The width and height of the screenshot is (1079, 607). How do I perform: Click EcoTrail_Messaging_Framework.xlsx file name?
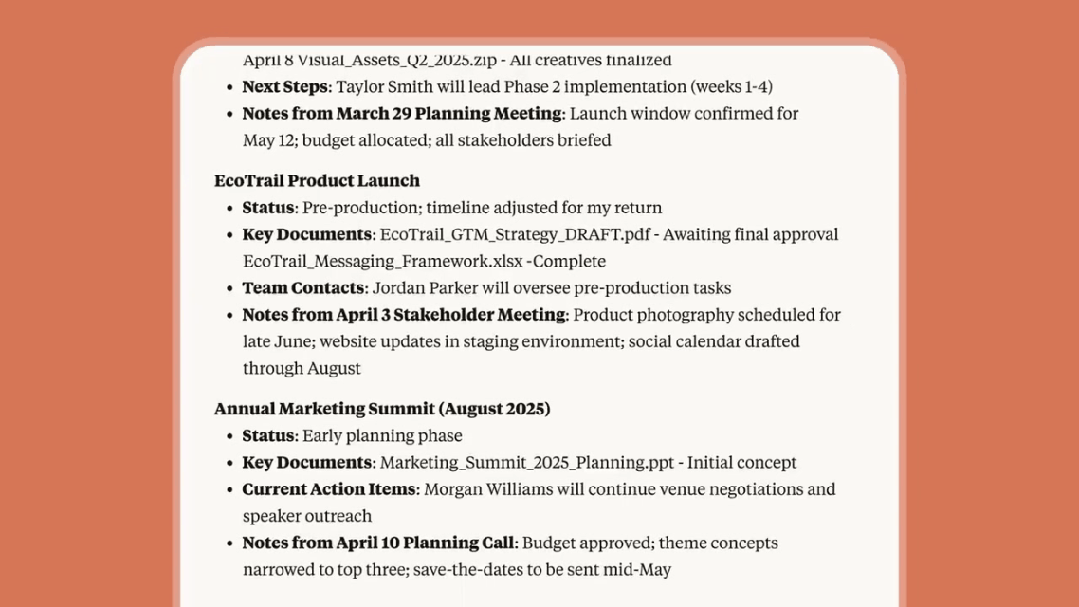383,262
